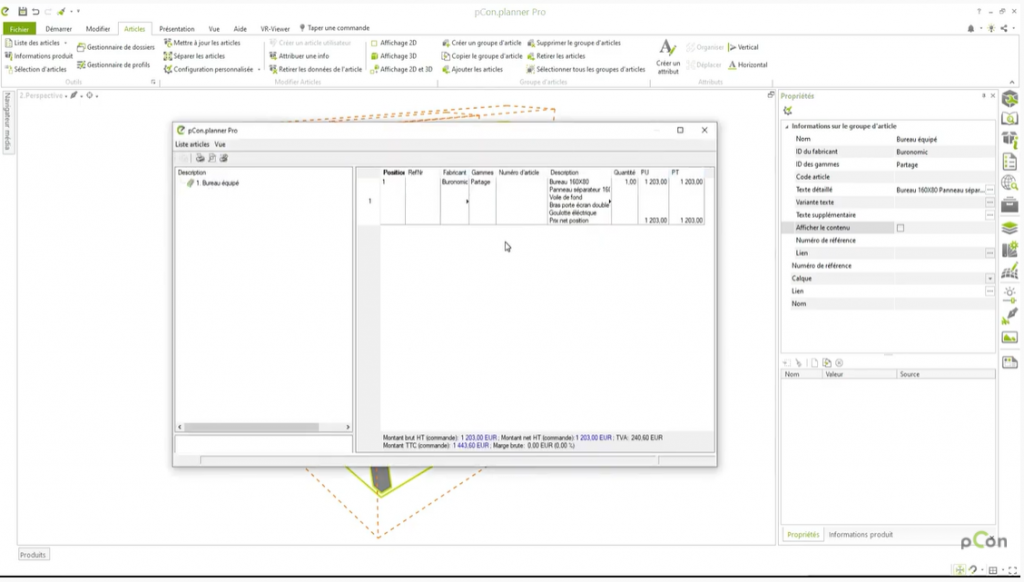This screenshot has height=582, width=1024.
Task: Click the horizontal scrollbar of the dialog's left pane
Action: [x=251, y=427]
